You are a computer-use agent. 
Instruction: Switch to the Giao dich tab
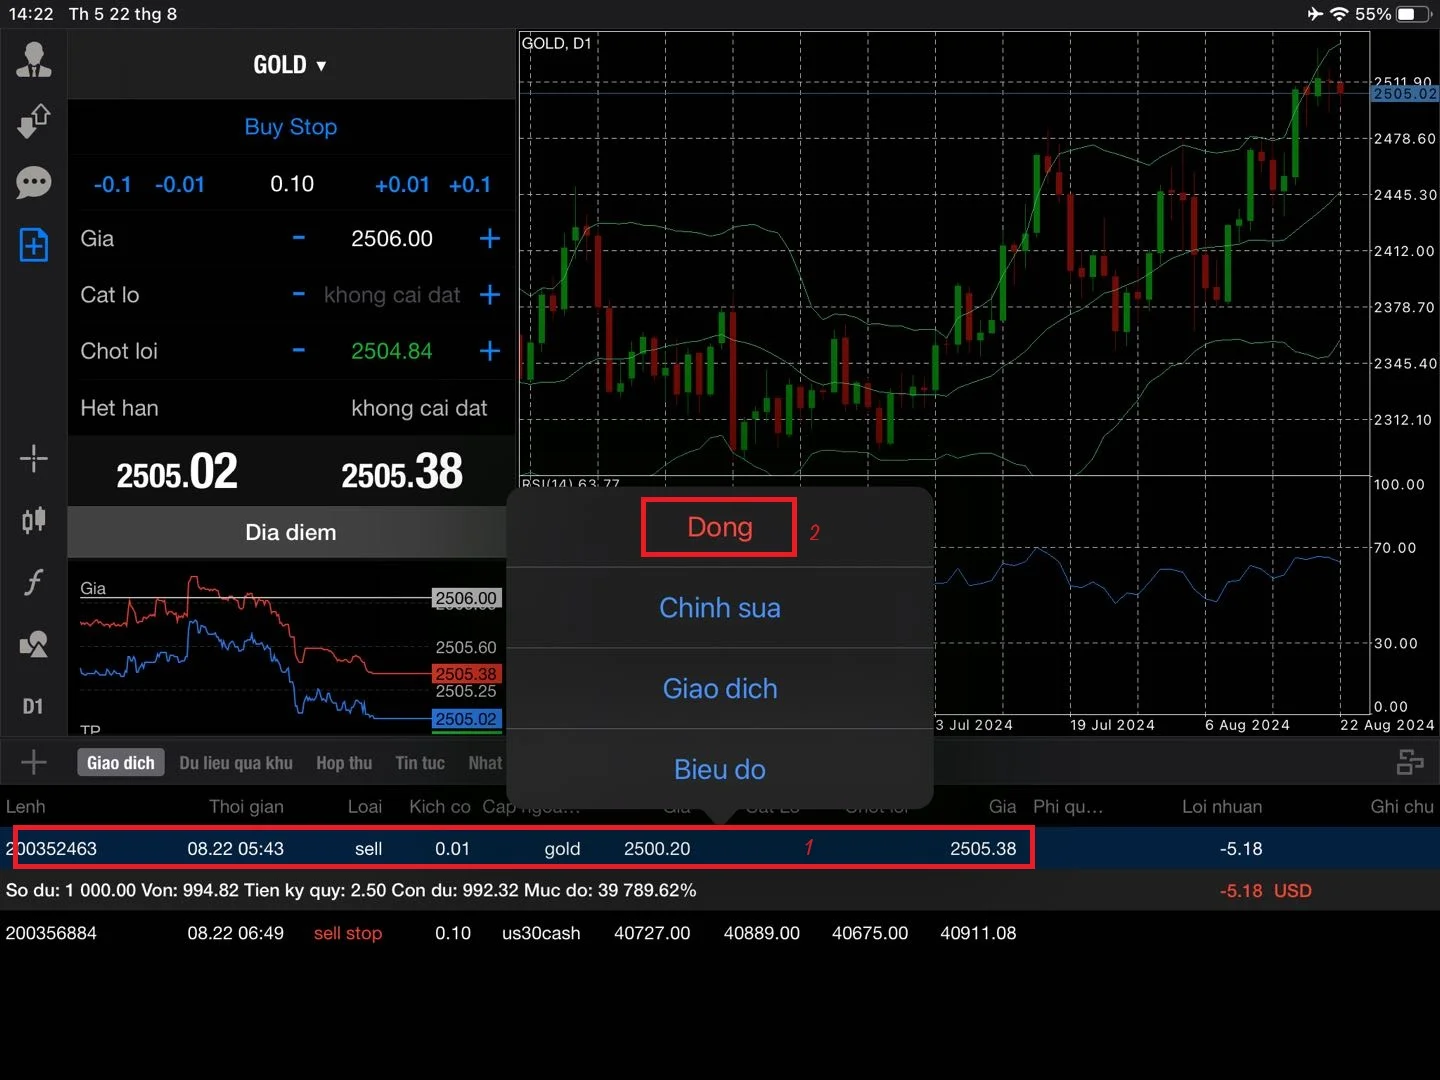[x=121, y=763]
